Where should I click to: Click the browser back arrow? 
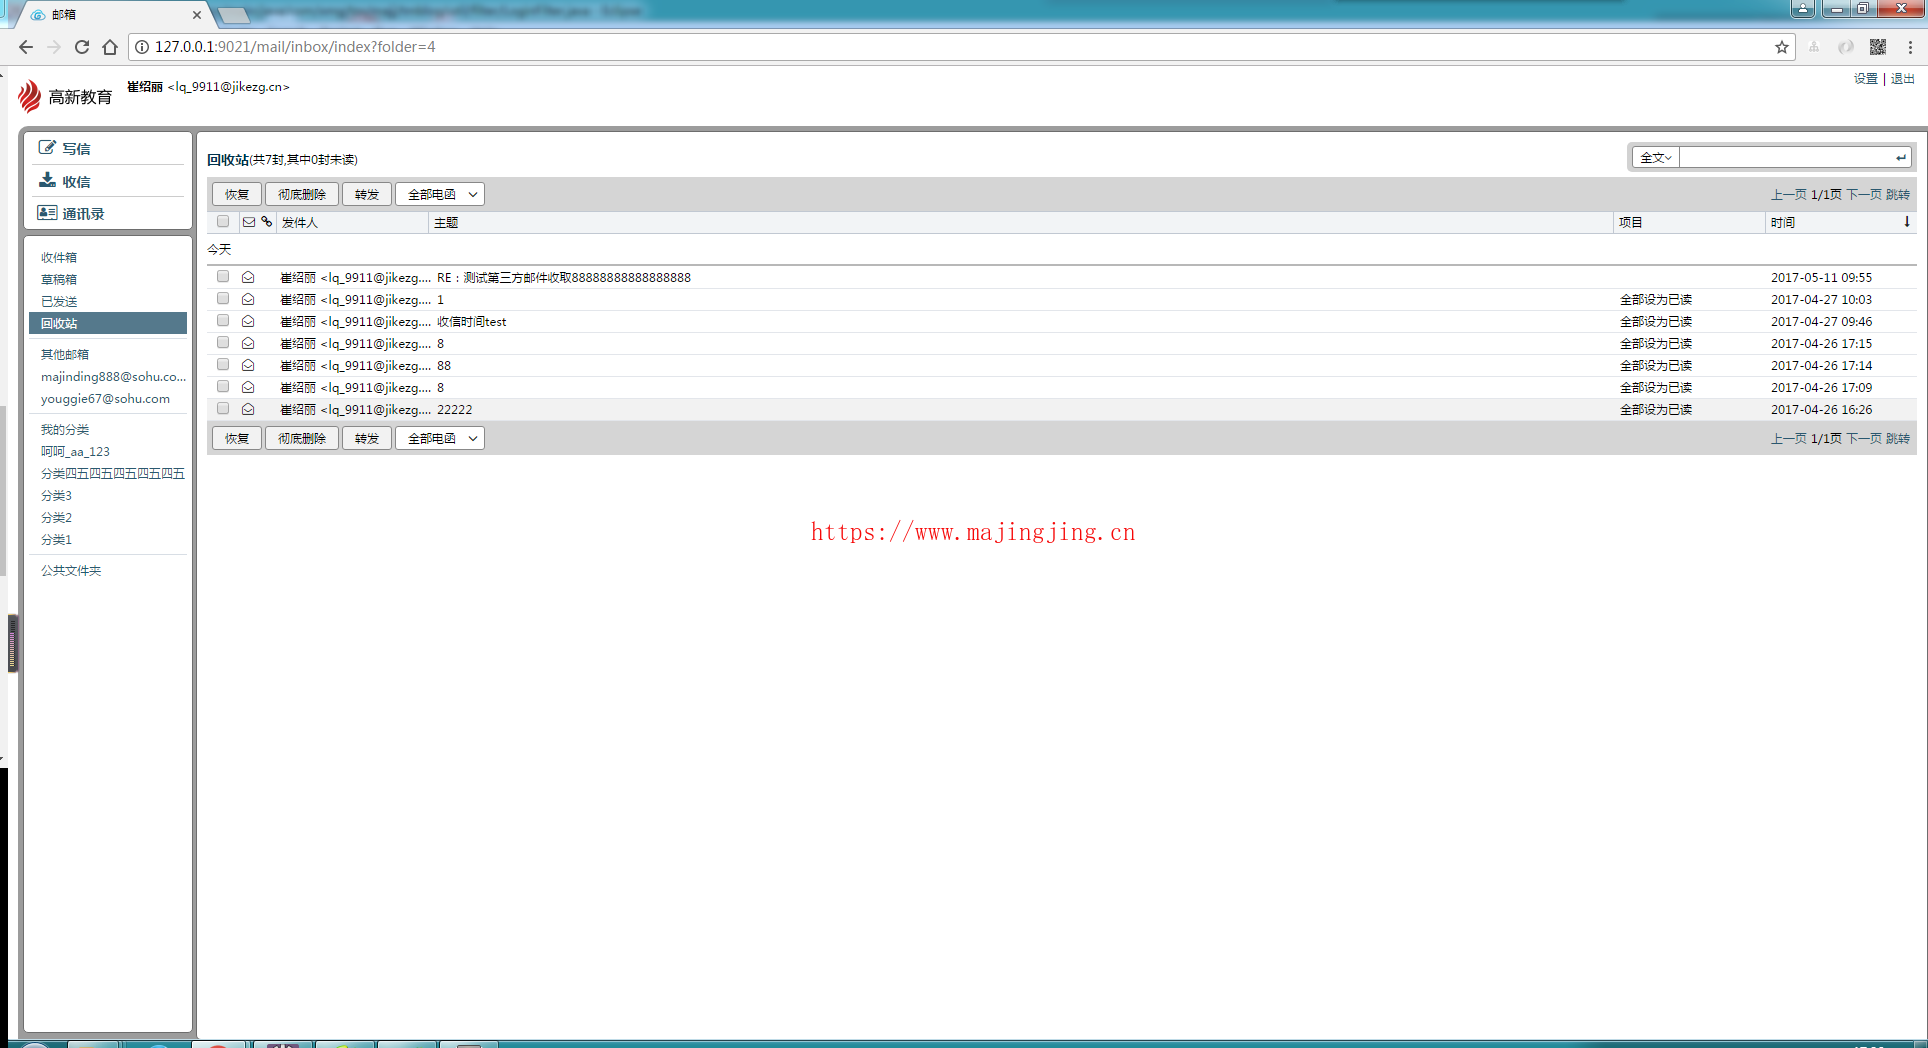click(26, 47)
